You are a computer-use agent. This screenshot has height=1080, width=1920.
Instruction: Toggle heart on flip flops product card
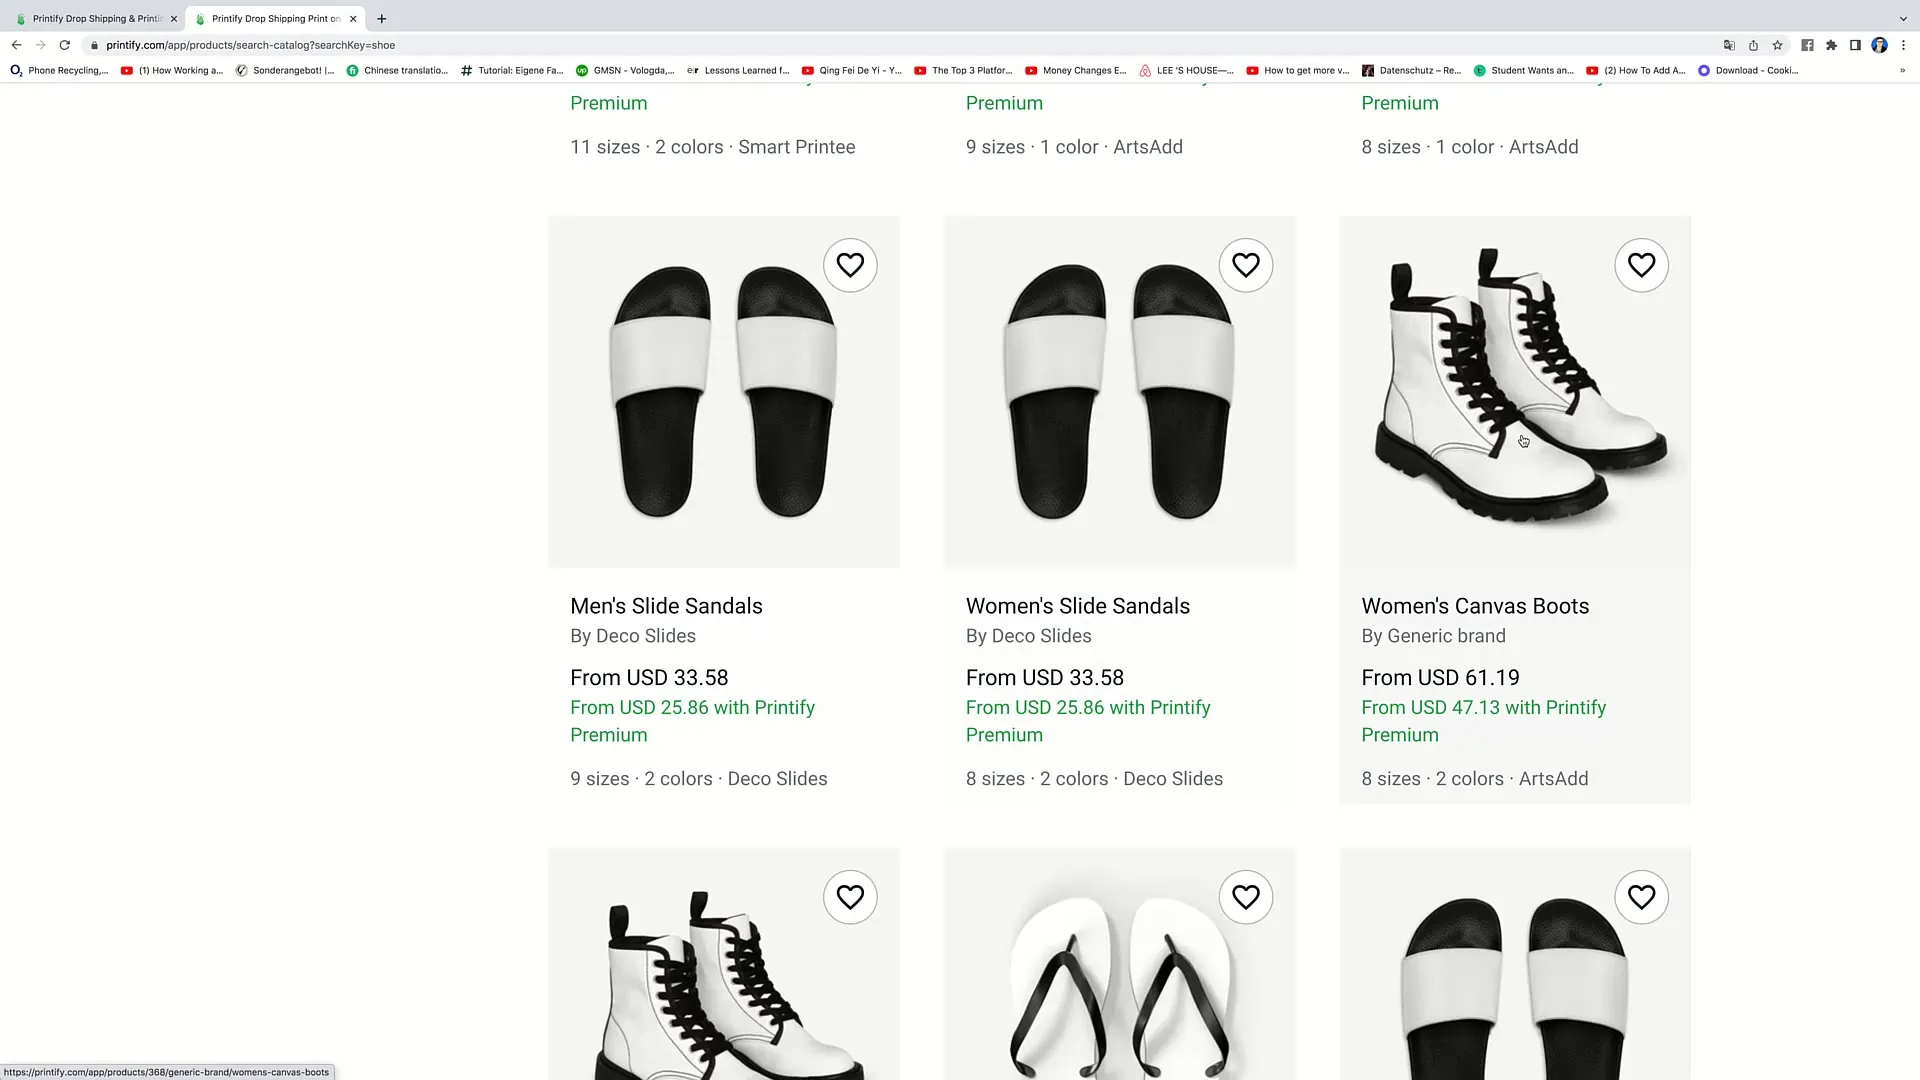click(1246, 897)
